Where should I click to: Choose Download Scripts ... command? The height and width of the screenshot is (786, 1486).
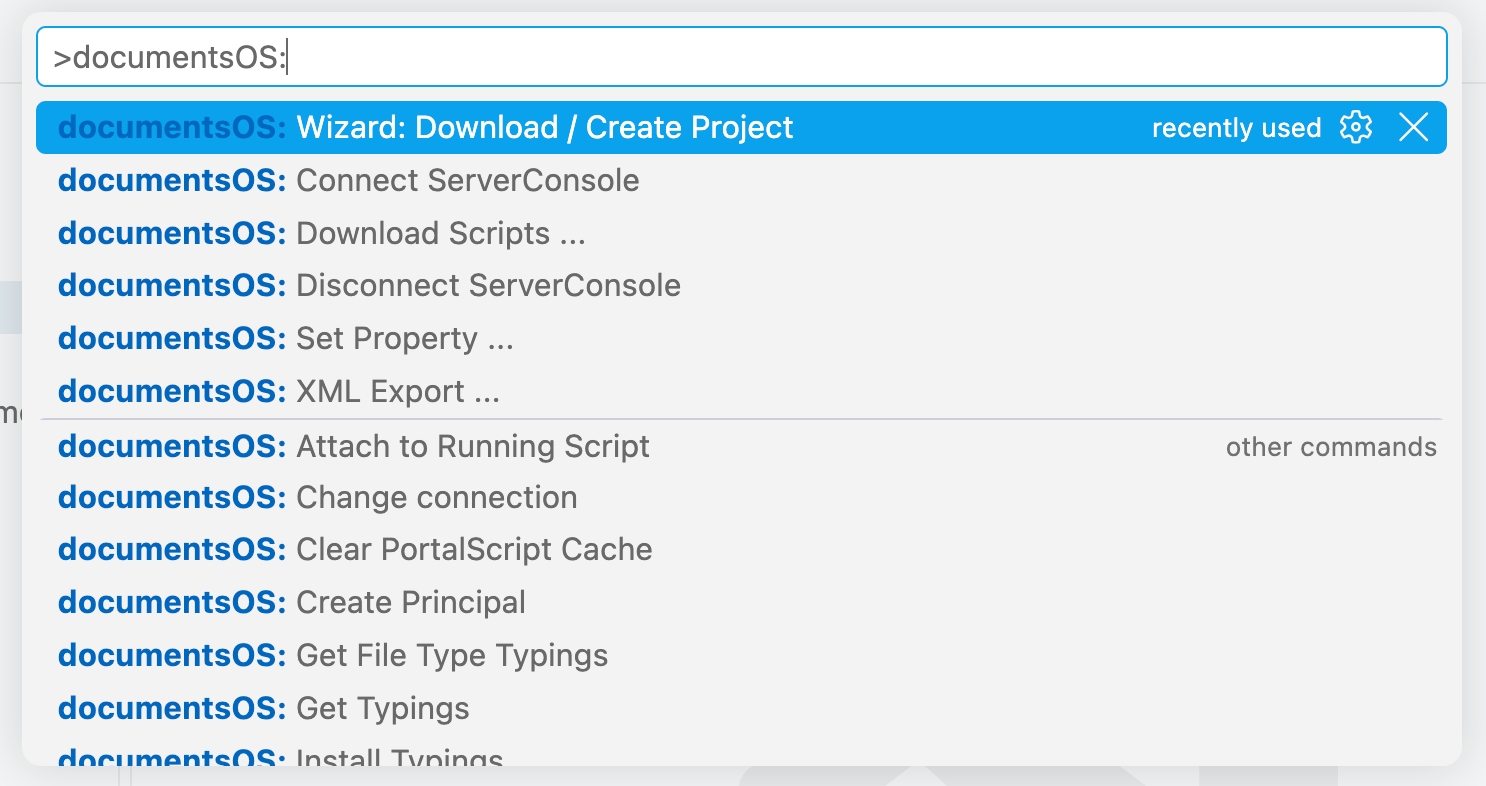click(741, 233)
